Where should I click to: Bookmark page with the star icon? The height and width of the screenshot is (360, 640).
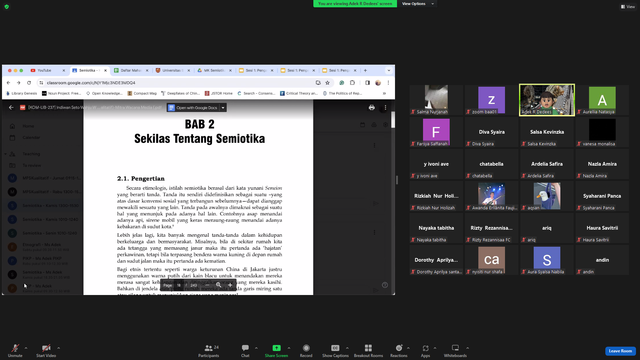click(x=327, y=82)
